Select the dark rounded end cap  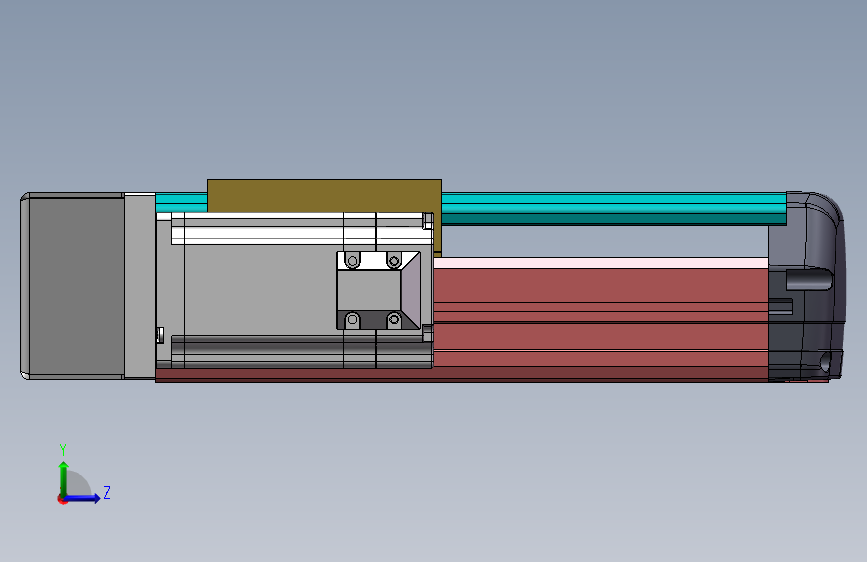tap(807, 287)
